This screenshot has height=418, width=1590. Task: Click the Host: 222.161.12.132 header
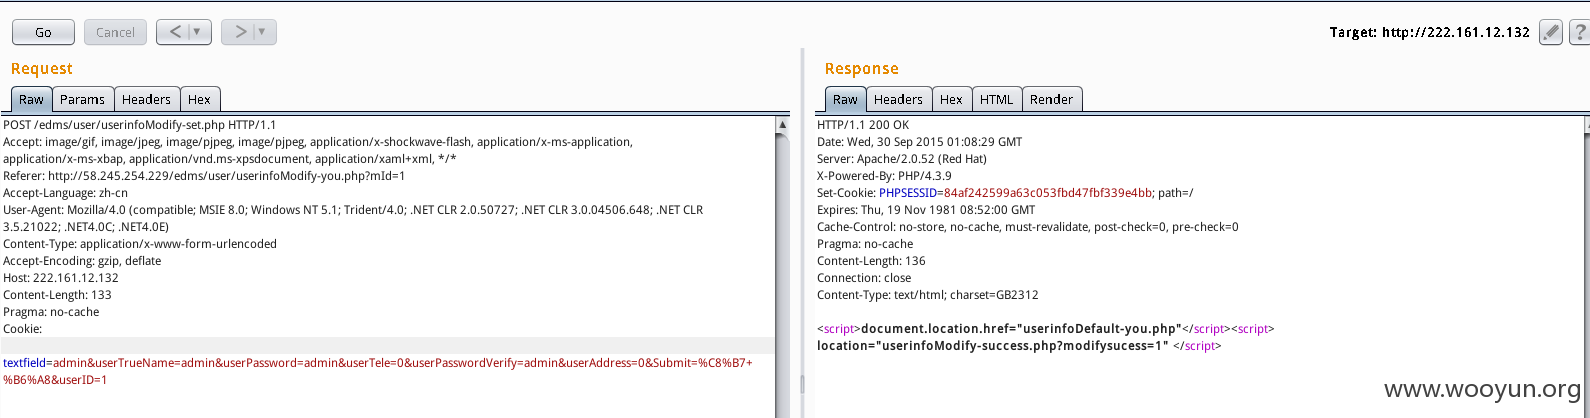61,278
